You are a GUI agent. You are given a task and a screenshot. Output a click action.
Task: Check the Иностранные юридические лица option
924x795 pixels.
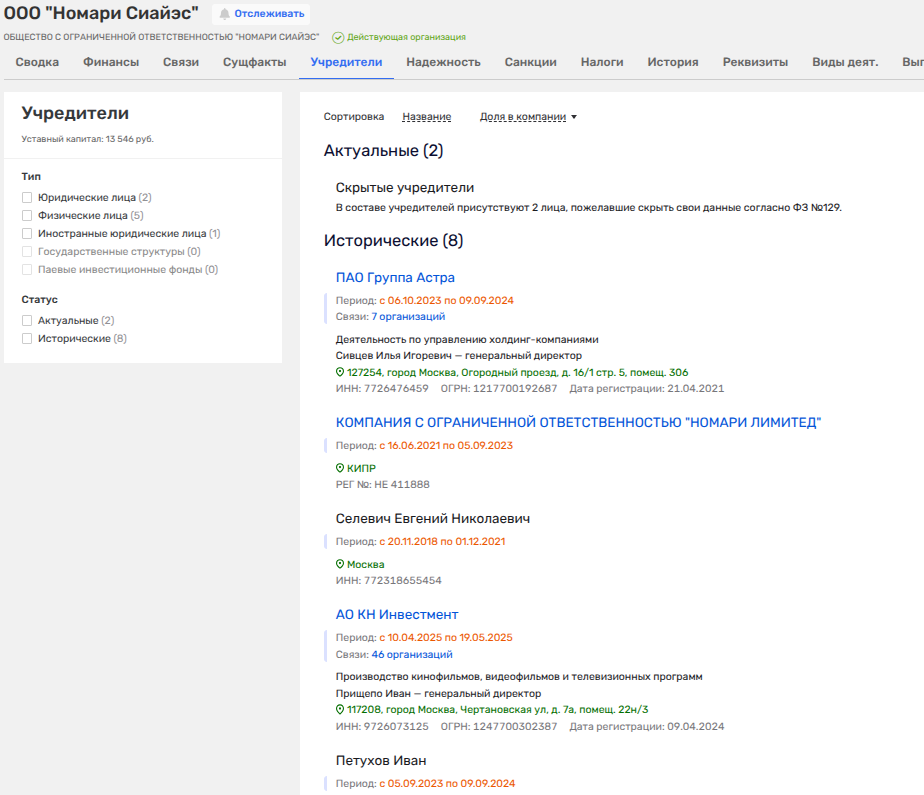point(28,233)
